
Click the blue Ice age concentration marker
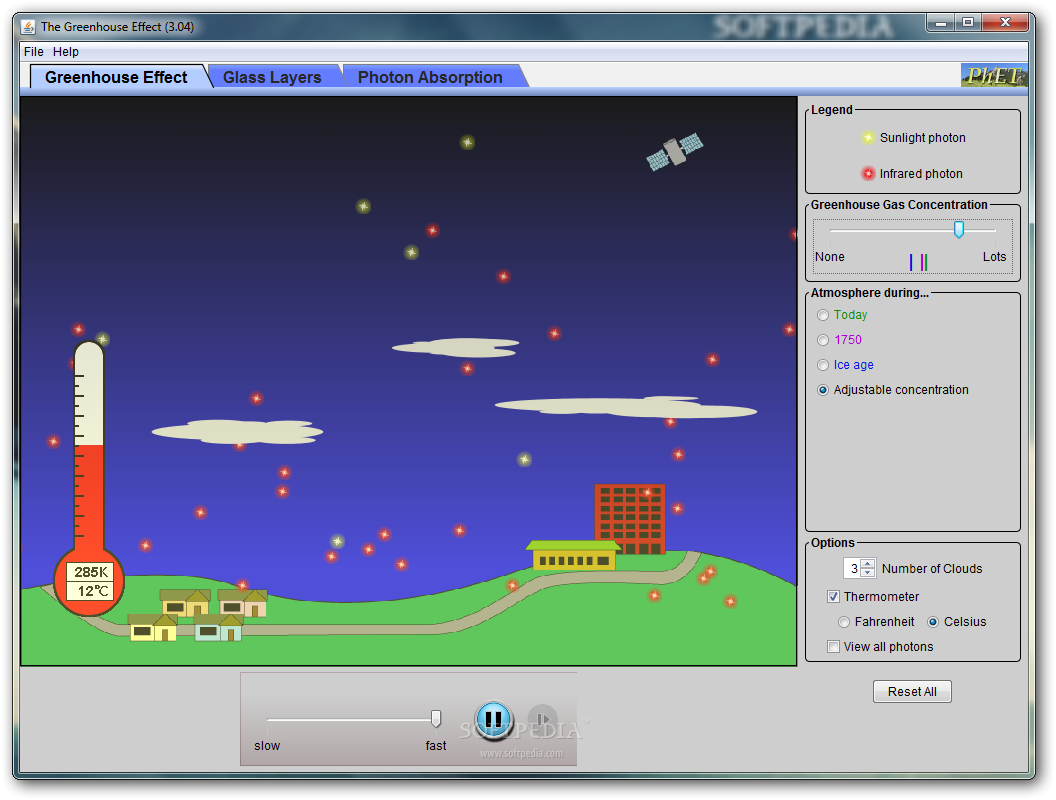pos(911,262)
